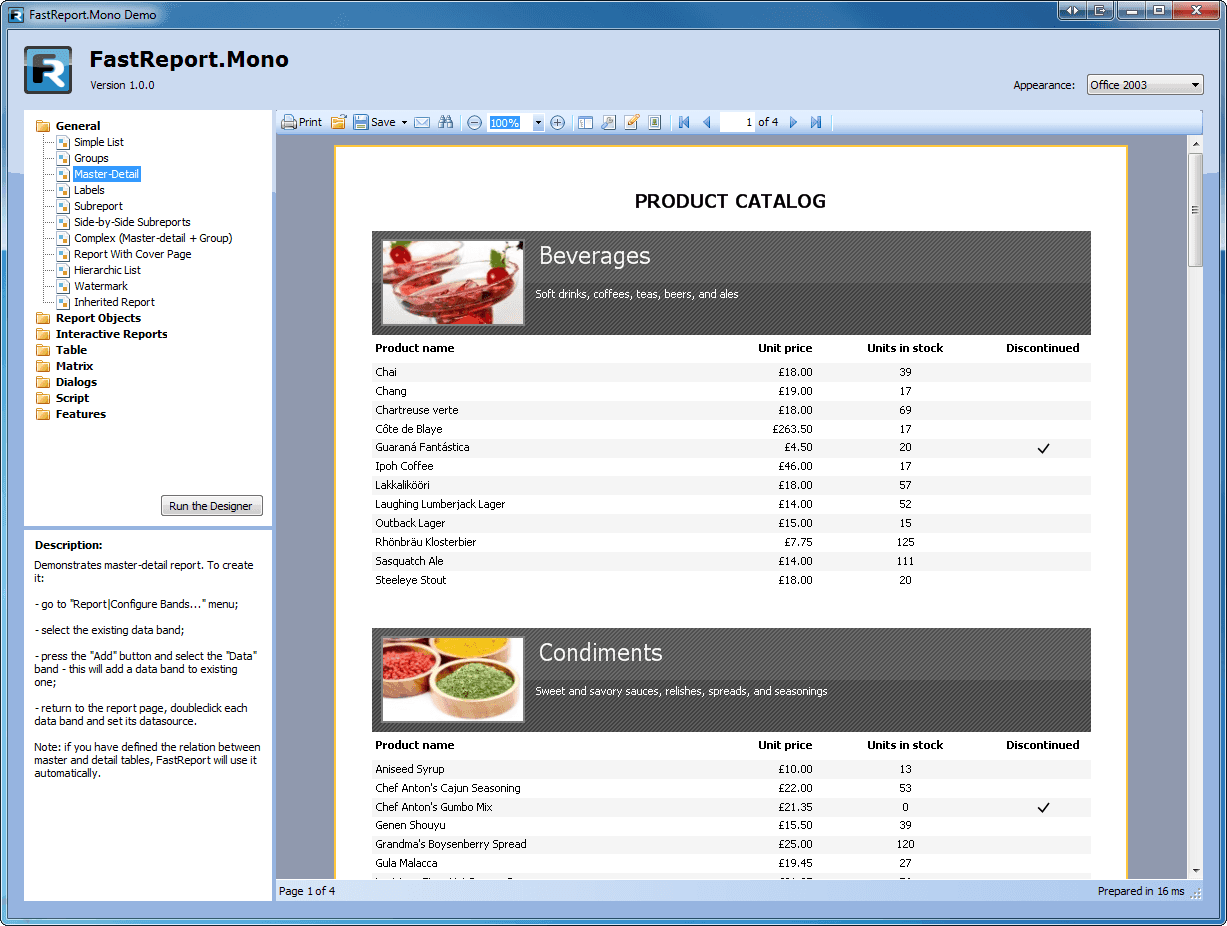Select Inherited Report item

[114, 302]
